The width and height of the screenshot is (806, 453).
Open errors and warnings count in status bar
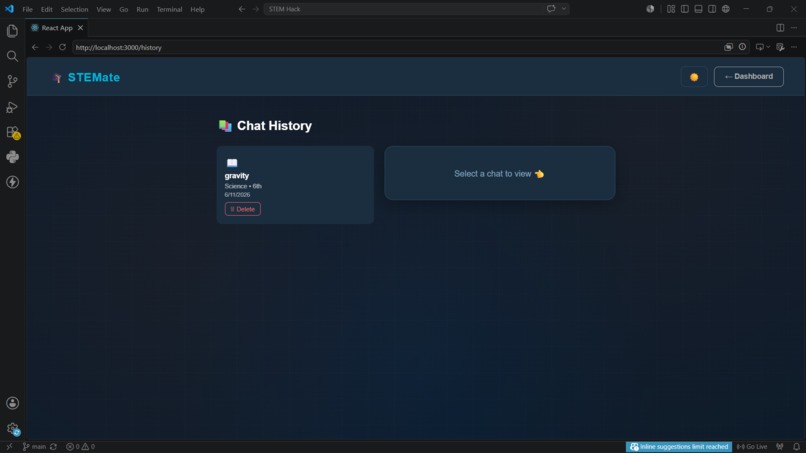[80, 447]
